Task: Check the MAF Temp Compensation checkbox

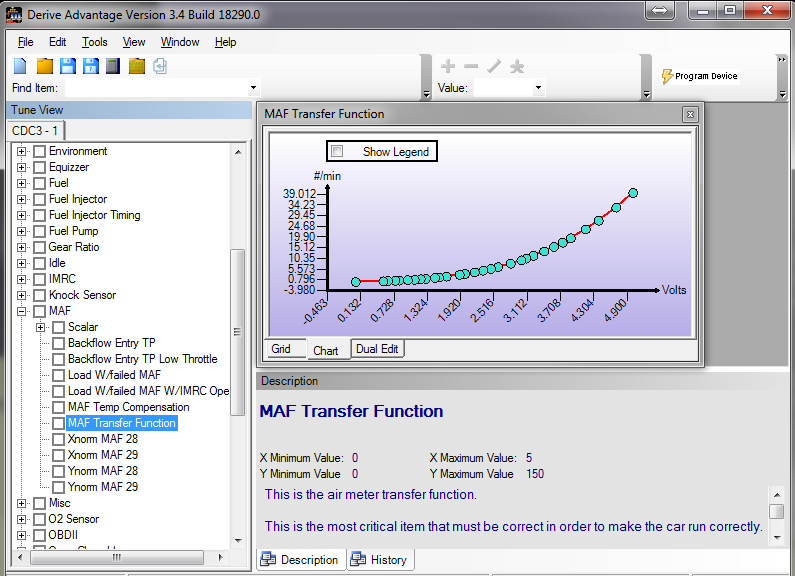Action: (x=59, y=407)
